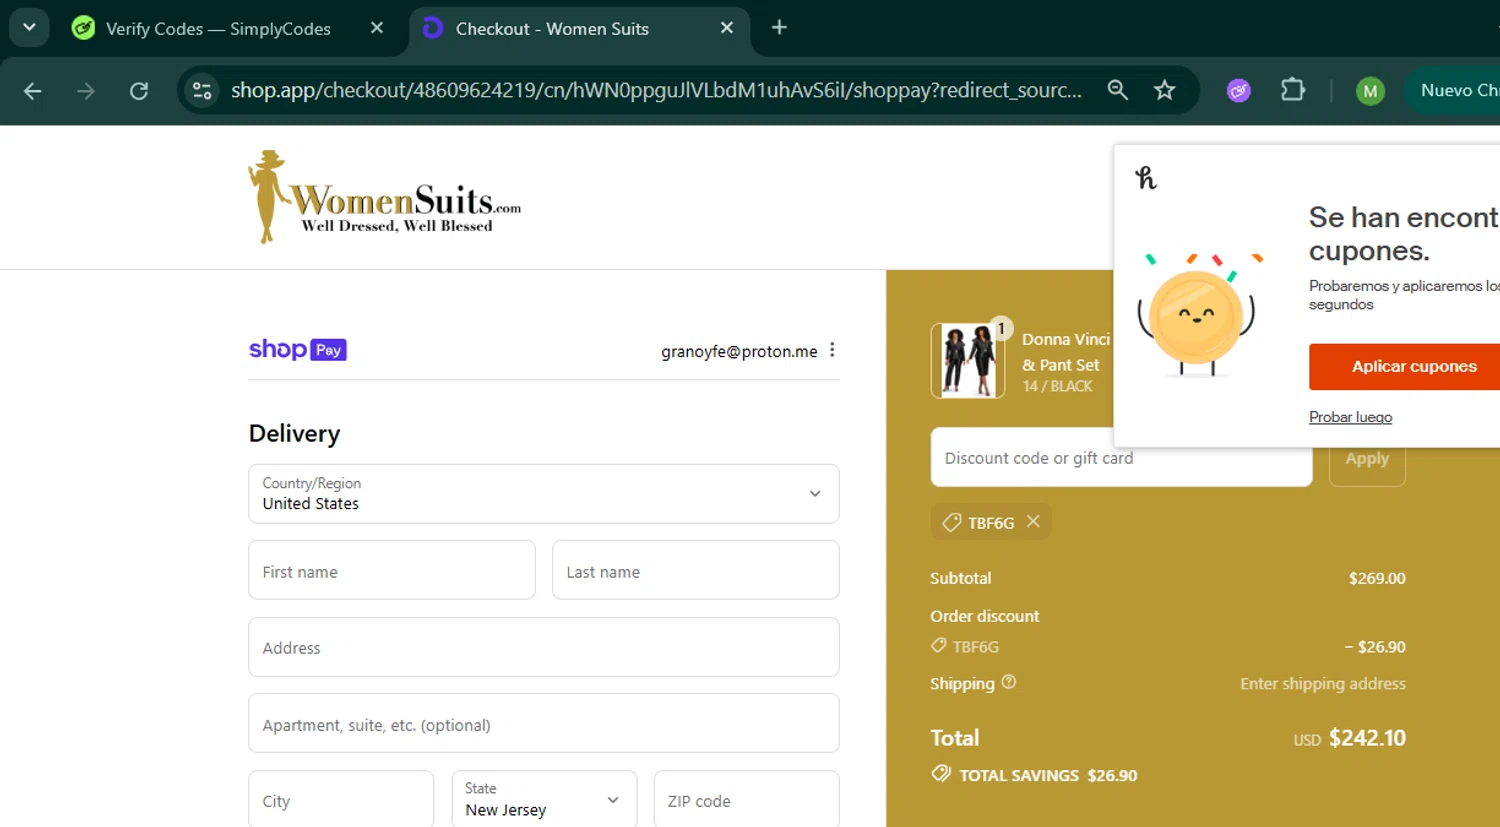Click the Donna Vinci product thumbnail
Image resolution: width=1500 pixels, height=827 pixels.
968,361
